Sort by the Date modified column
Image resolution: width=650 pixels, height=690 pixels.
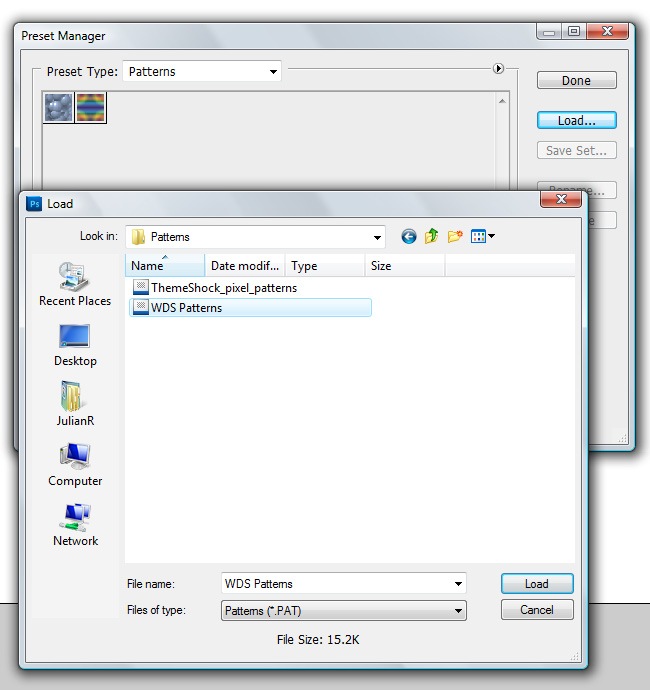pos(245,266)
